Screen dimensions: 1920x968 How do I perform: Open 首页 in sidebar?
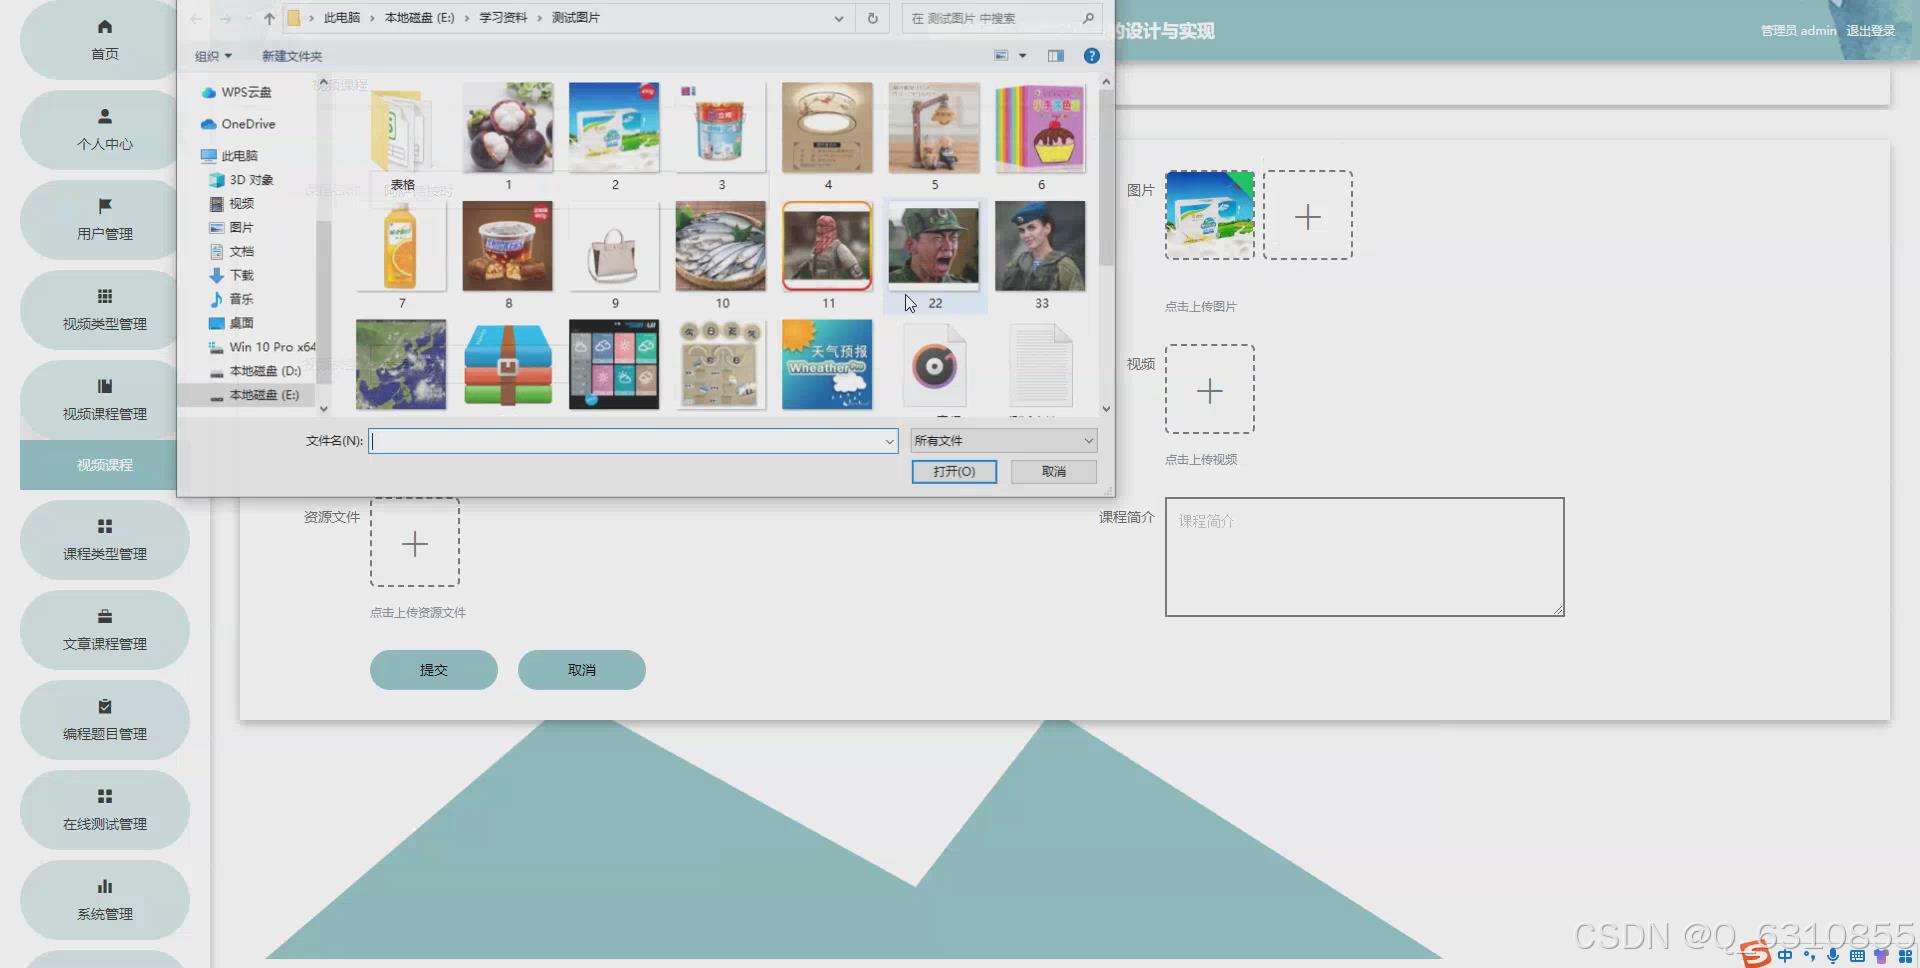pos(105,40)
